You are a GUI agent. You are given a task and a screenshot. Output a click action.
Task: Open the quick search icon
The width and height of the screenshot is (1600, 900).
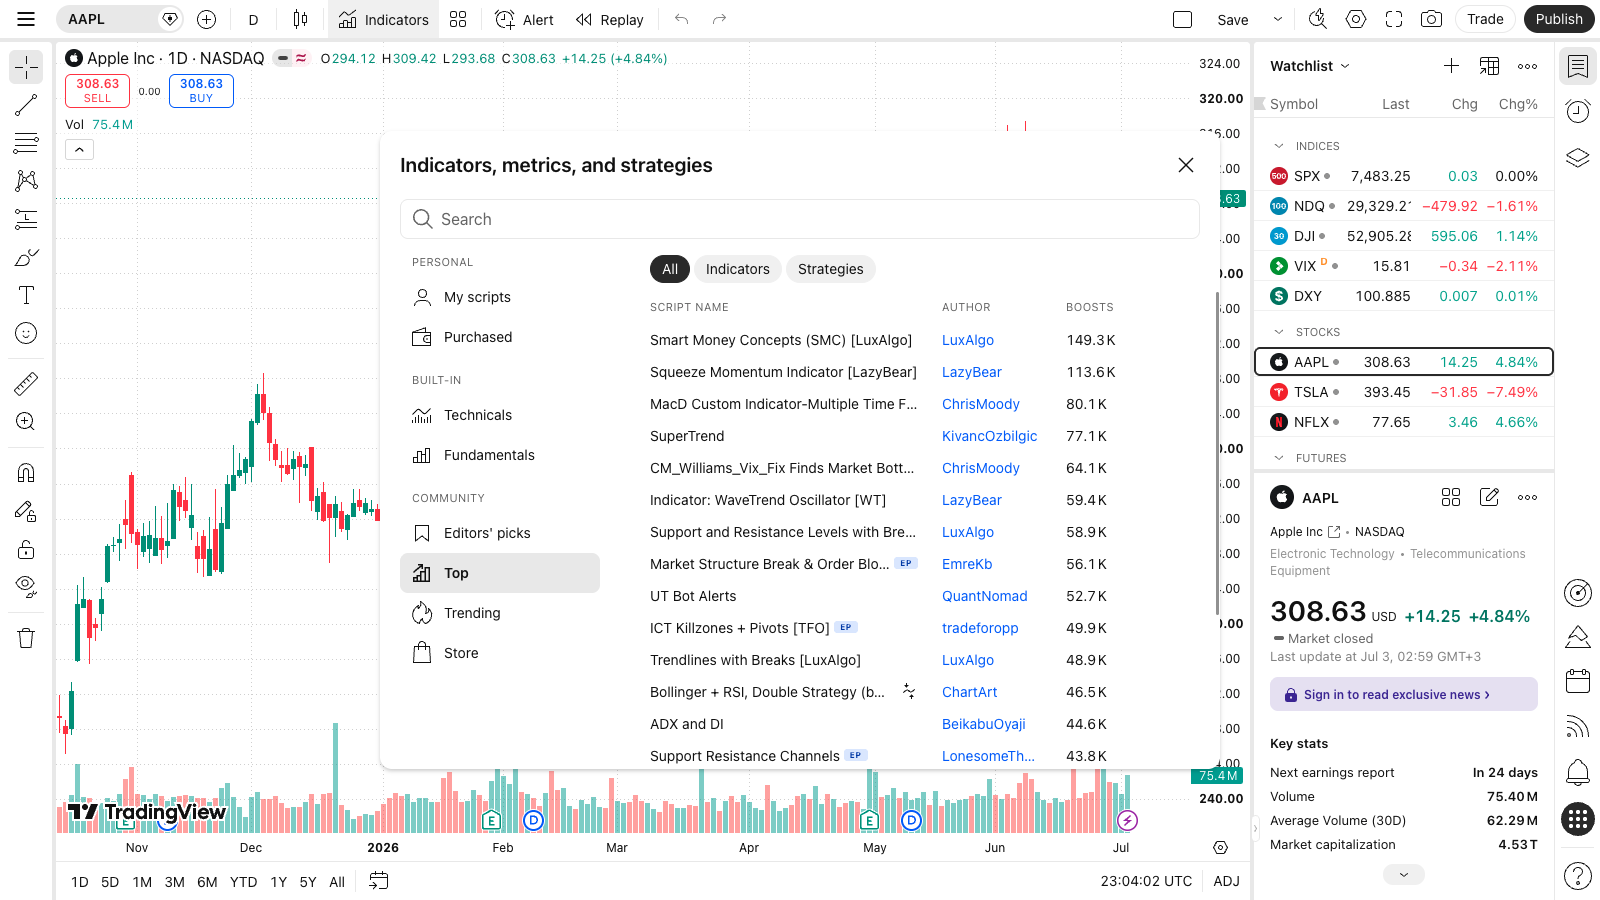click(1318, 19)
